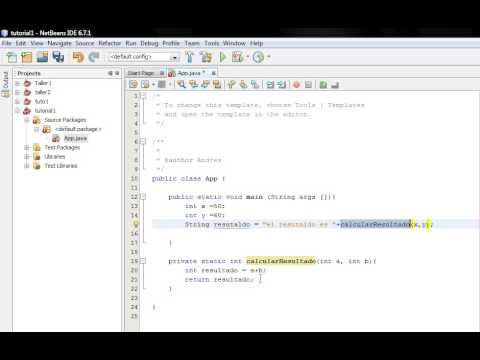480x360 pixels.
Task: Toggle bookmark on current line
Action: [x=255, y=84]
